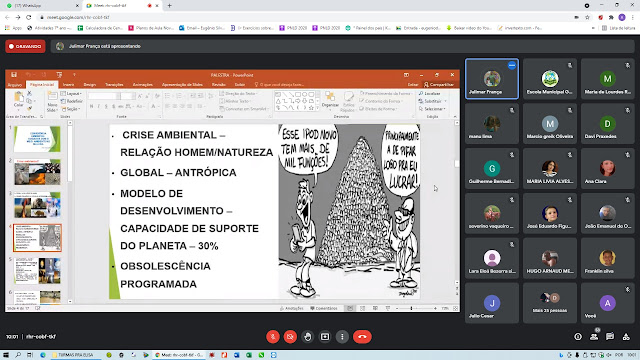Open meeting details info icon

pos(578,337)
